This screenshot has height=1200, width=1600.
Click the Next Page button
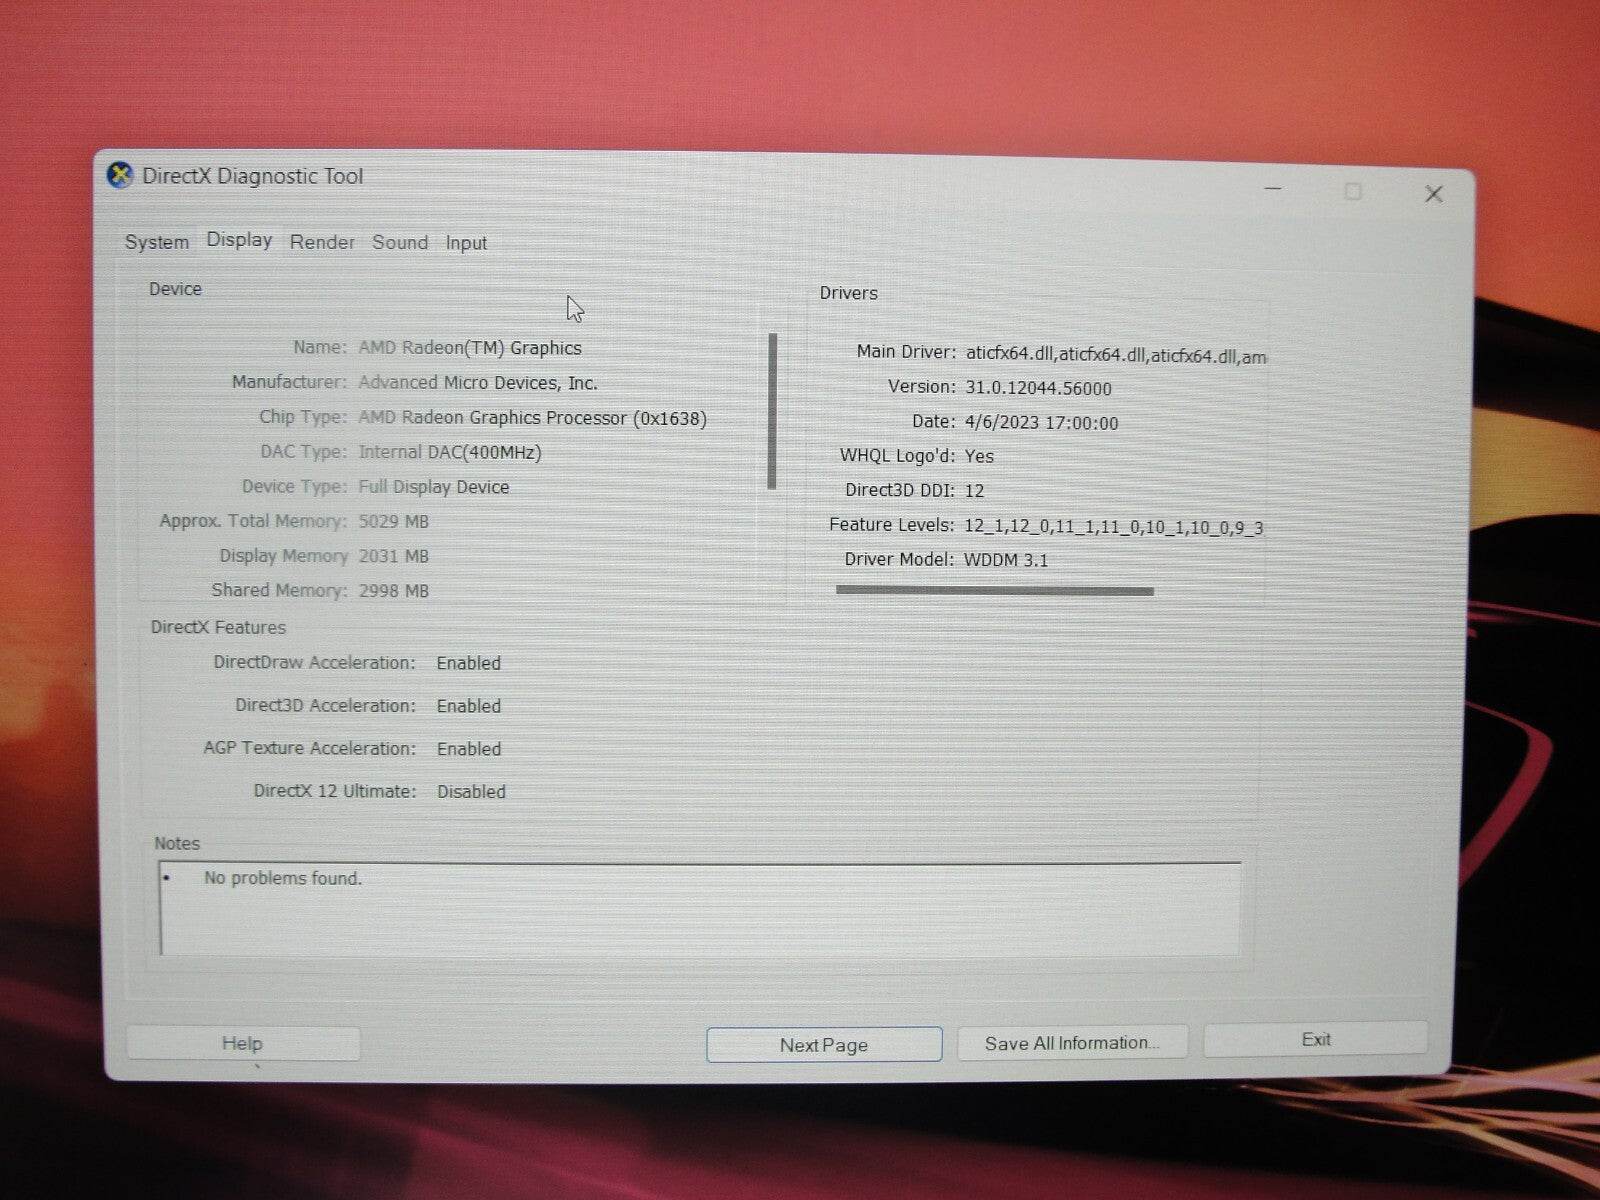pyautogui.click(x=823, y=1045)
